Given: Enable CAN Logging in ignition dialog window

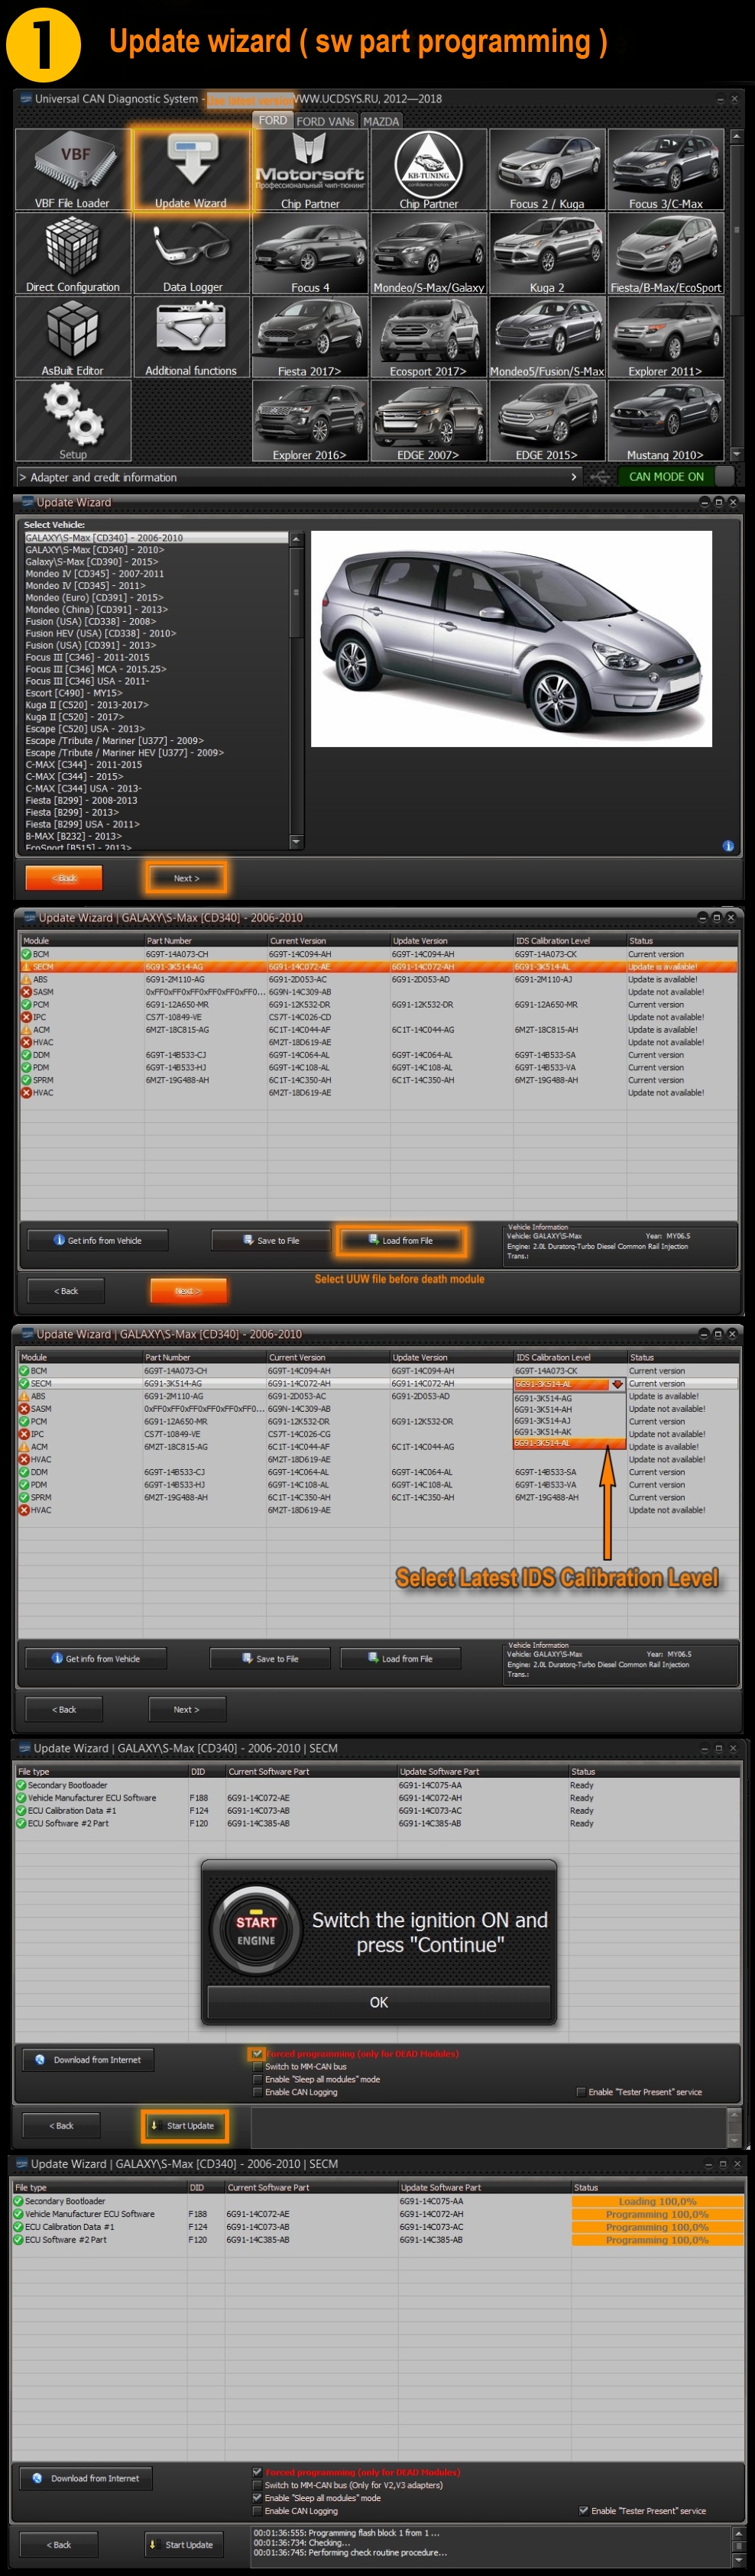Looking at the screenshot, I should pos(258,2092).
